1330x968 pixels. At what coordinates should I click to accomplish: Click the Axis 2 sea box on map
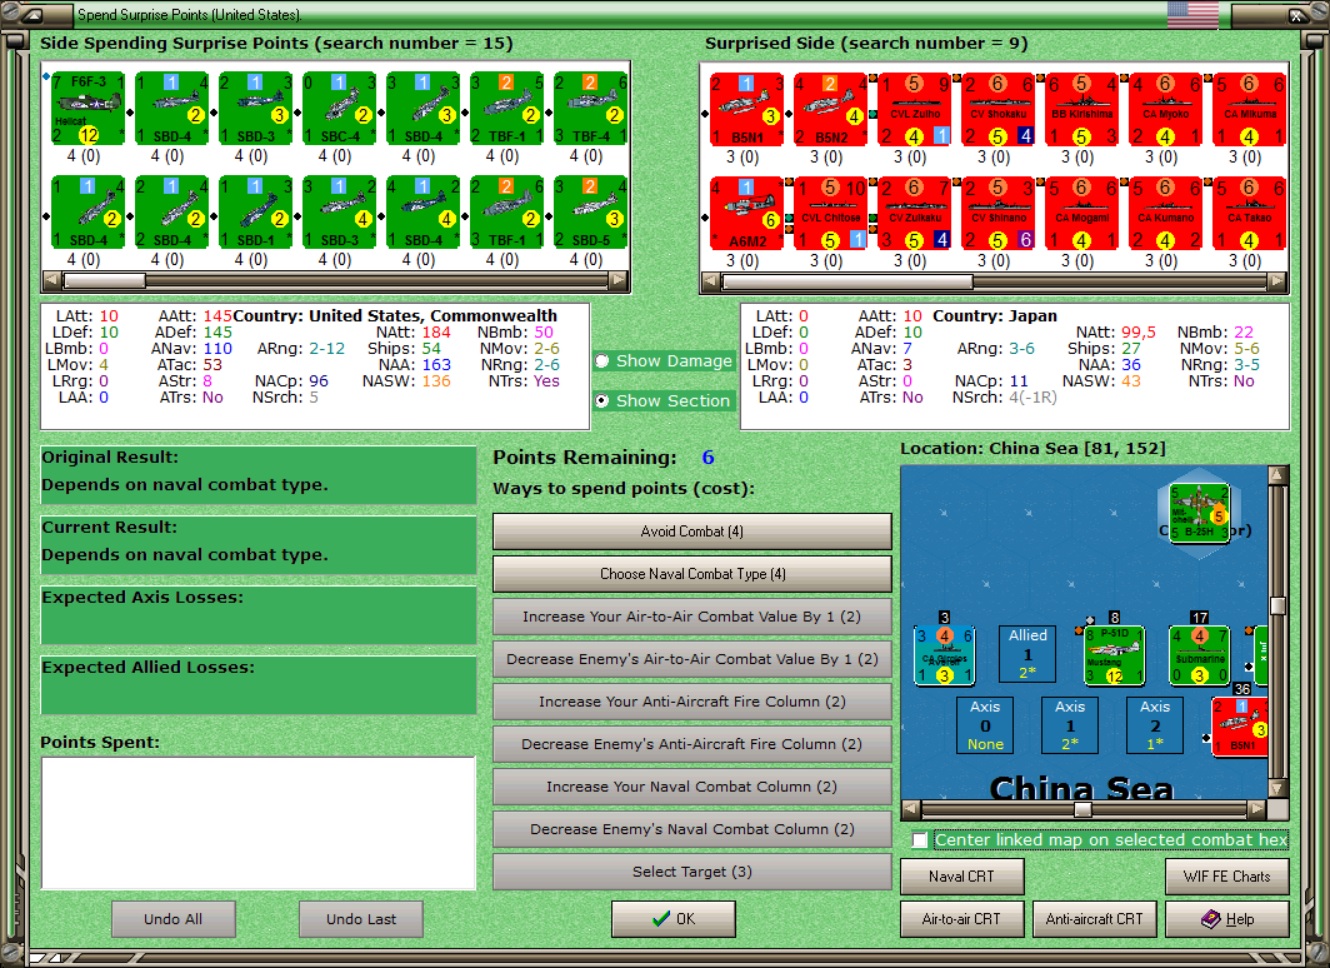coord(1155,725)
